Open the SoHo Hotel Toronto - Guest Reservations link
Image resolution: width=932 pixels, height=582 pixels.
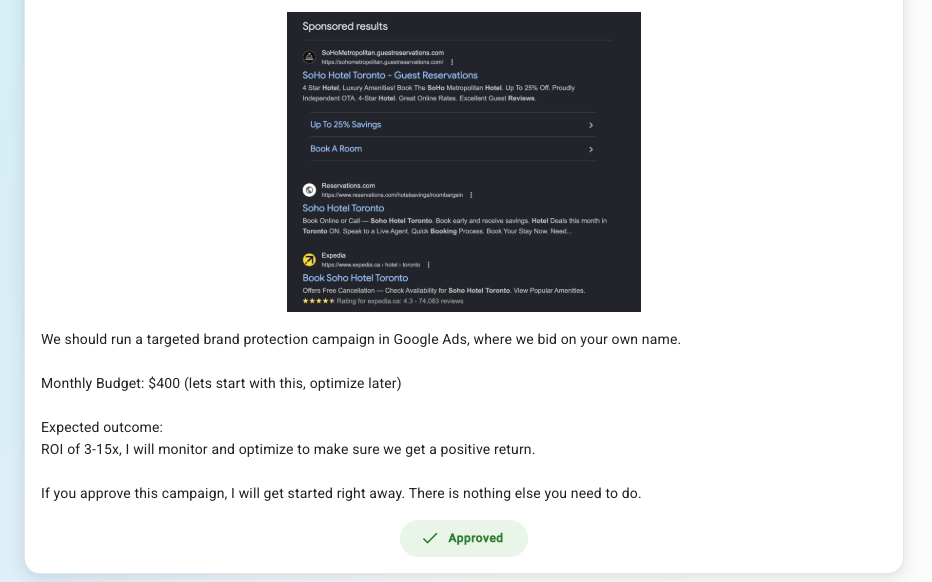click(x=390, y=75)
